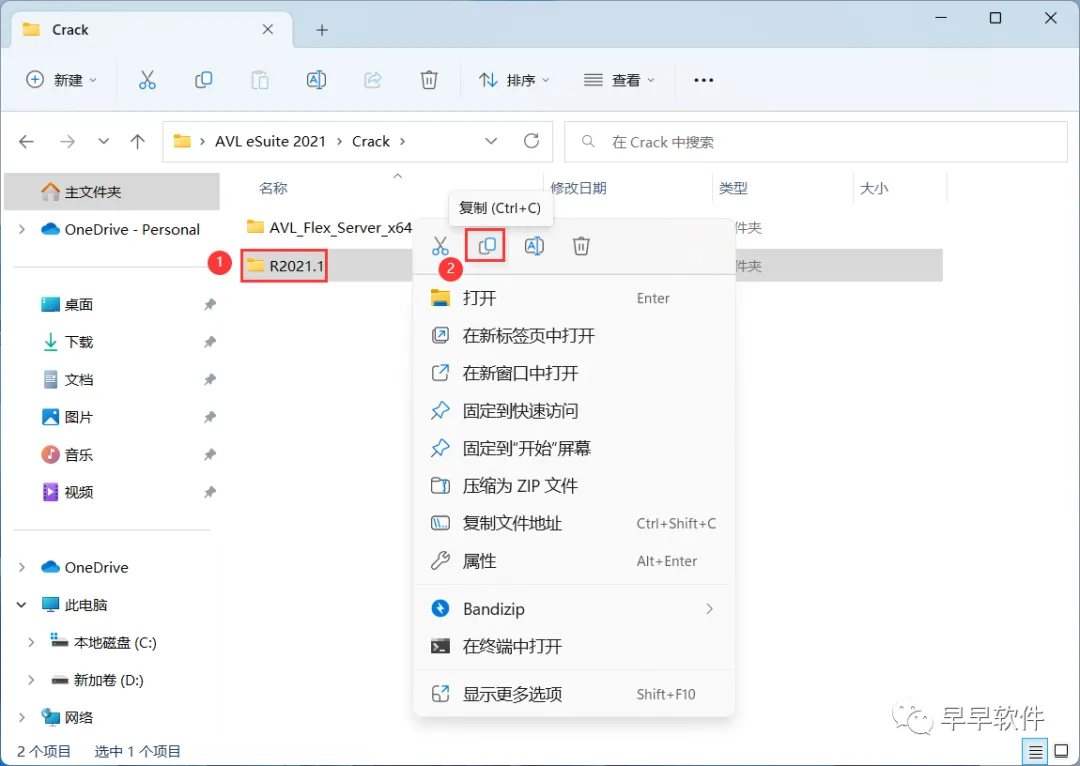
Task: Click the pin icon next to 下载
Action: (210, 342)
